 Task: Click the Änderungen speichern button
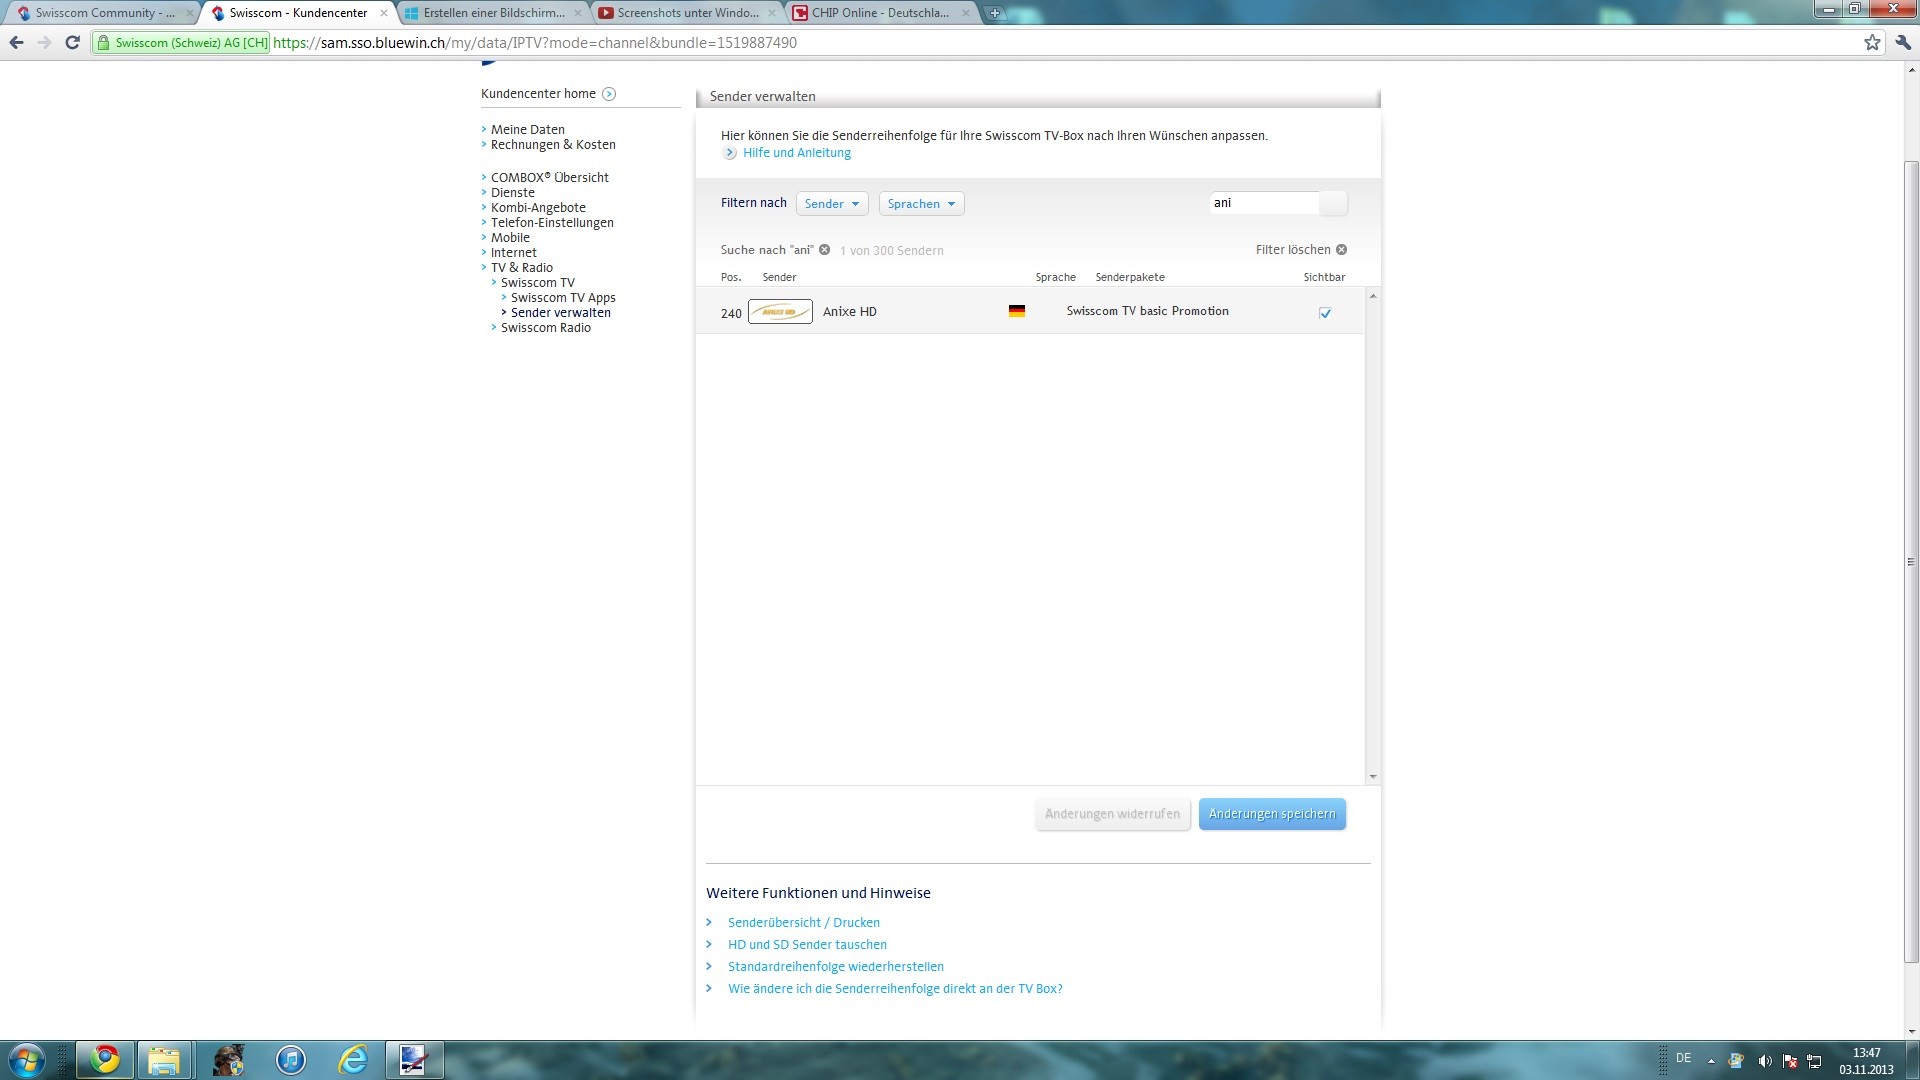(x=1272, y=814)
